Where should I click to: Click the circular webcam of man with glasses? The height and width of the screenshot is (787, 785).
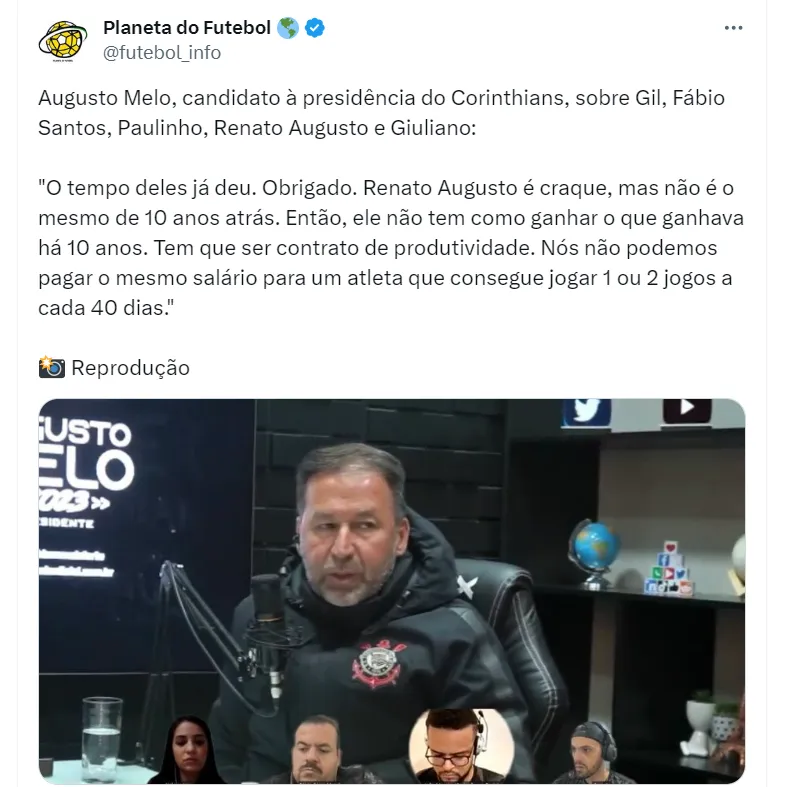click(x=461, y=745)
